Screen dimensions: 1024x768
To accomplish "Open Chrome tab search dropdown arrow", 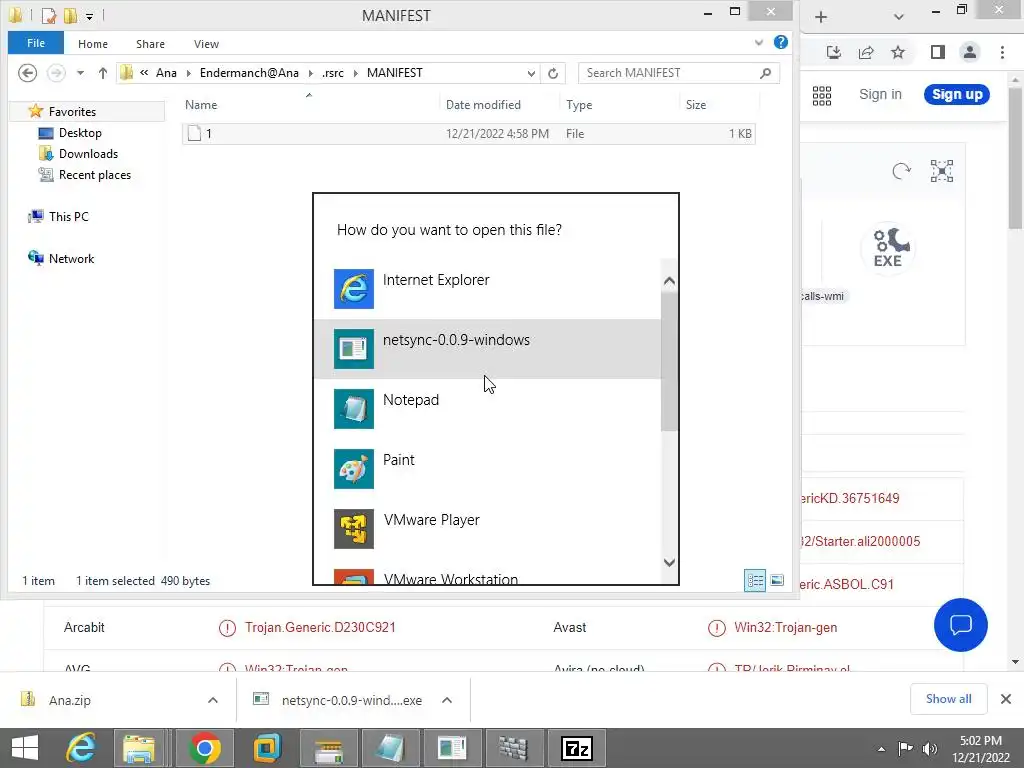I will click(899, 17).
